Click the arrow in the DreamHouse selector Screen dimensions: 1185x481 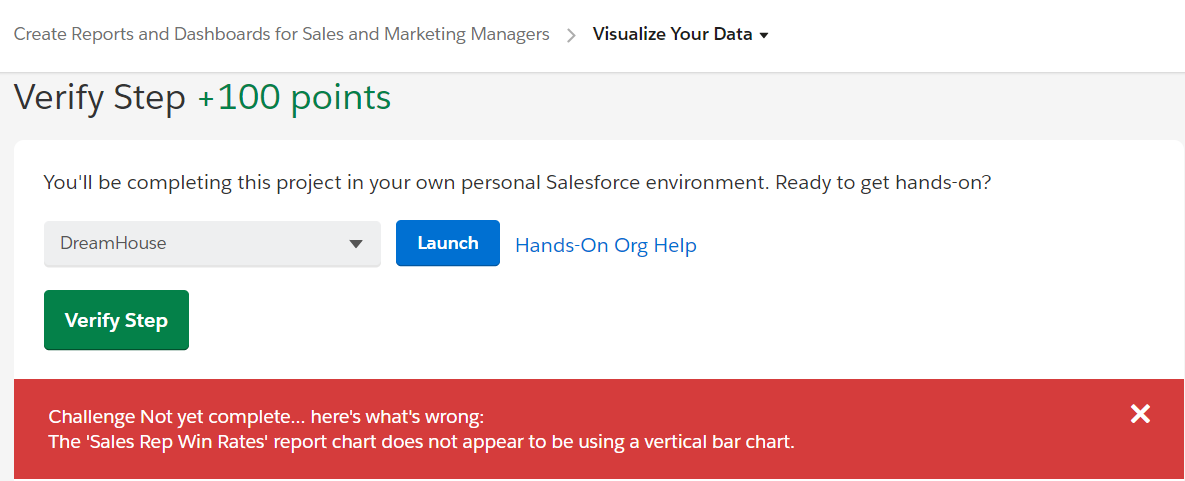(356, 244)
